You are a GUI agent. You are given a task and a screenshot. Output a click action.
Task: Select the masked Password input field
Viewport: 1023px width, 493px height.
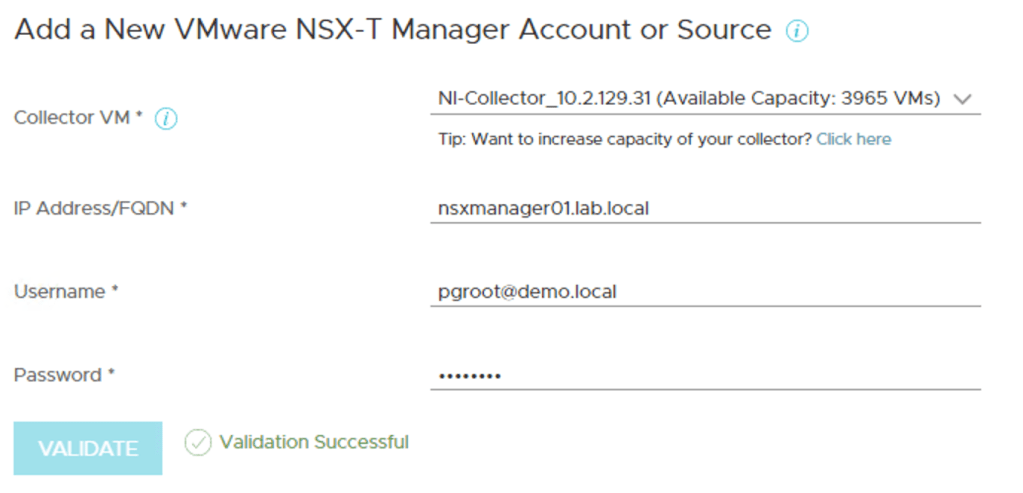pos(705,375)
